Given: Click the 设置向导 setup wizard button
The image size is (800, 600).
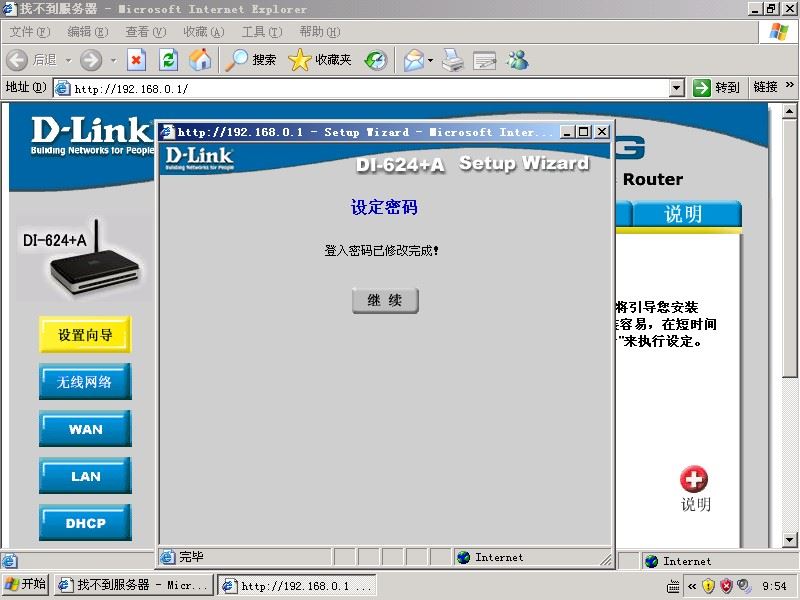Looking at the screenshot, I should click(85, 335).
